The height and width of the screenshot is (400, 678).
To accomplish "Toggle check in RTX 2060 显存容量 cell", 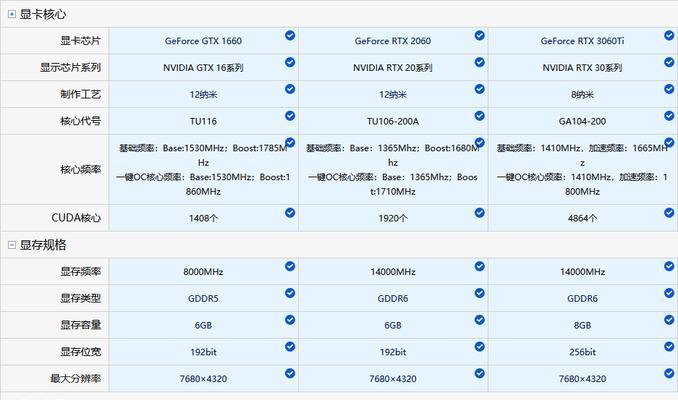I will tap(480, 320).
